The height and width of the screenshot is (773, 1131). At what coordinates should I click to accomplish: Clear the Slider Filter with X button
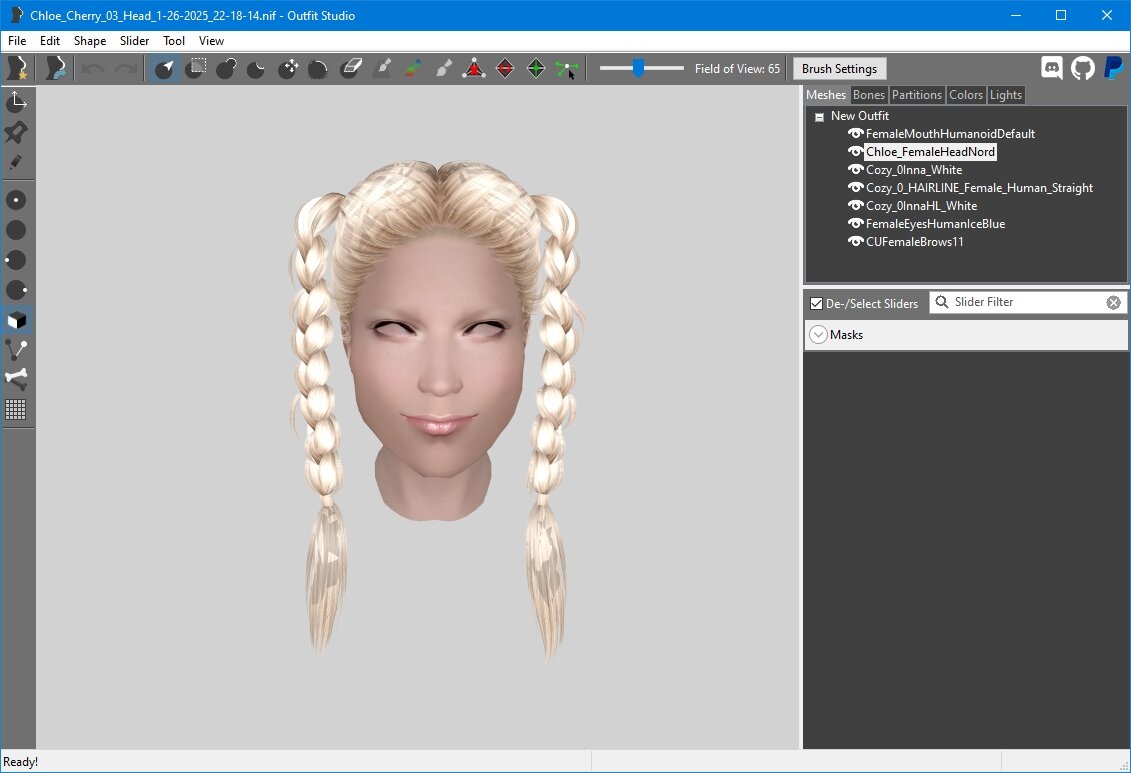1114,303
